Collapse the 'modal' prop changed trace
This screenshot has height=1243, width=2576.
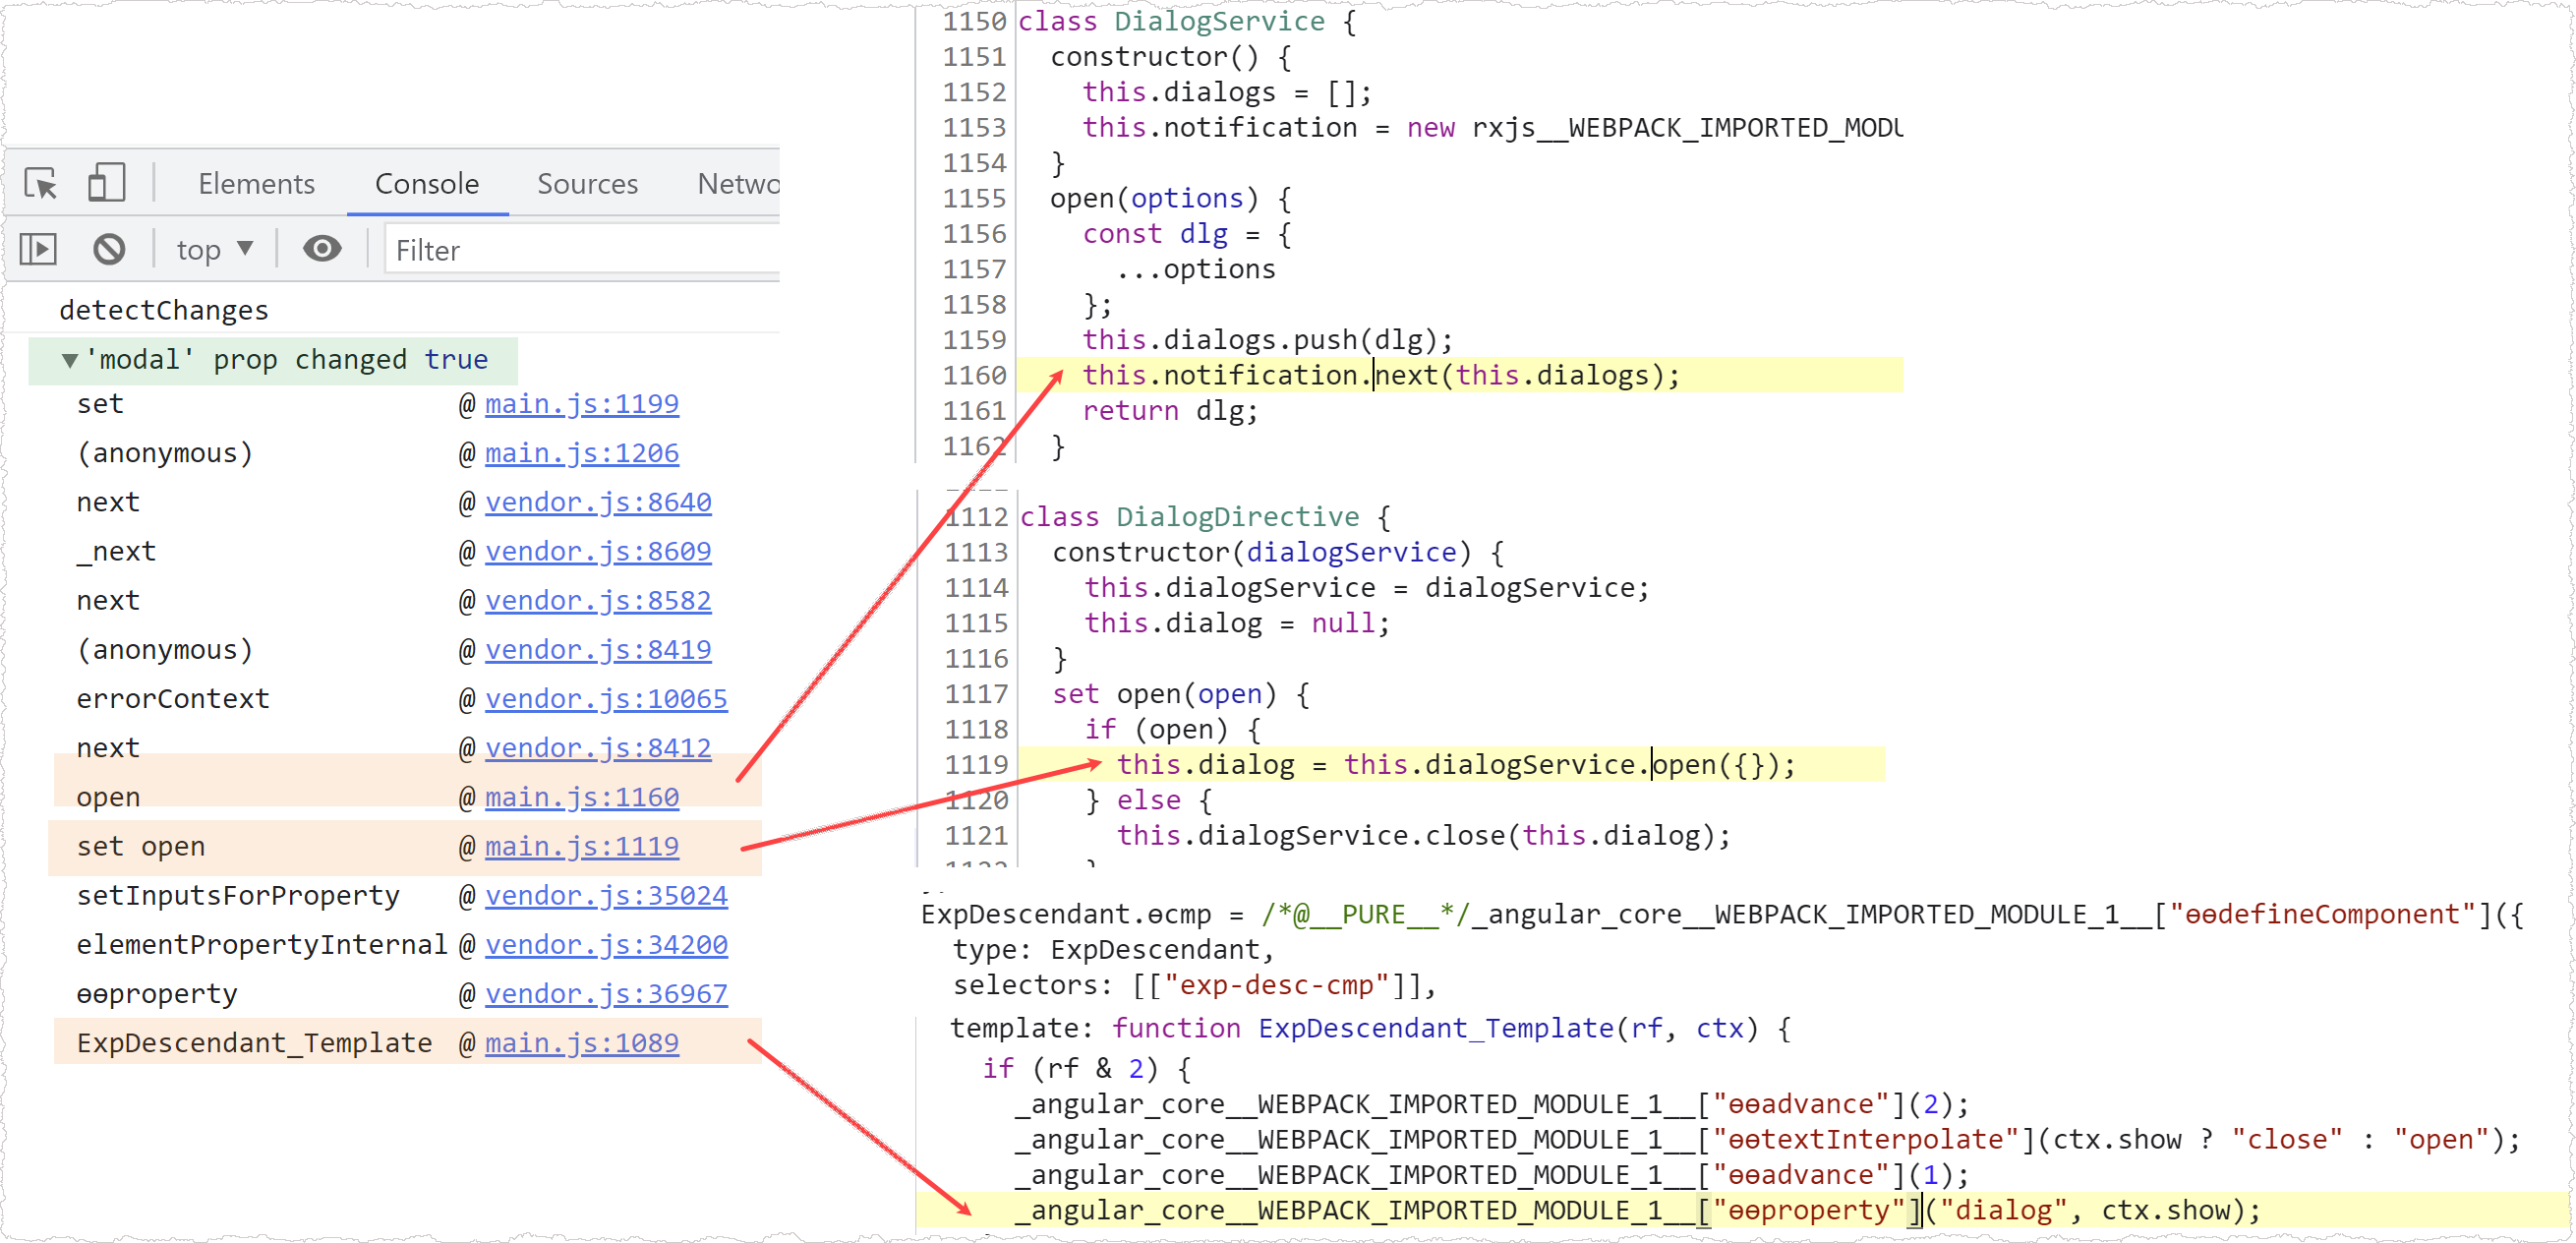coord(69,360)
